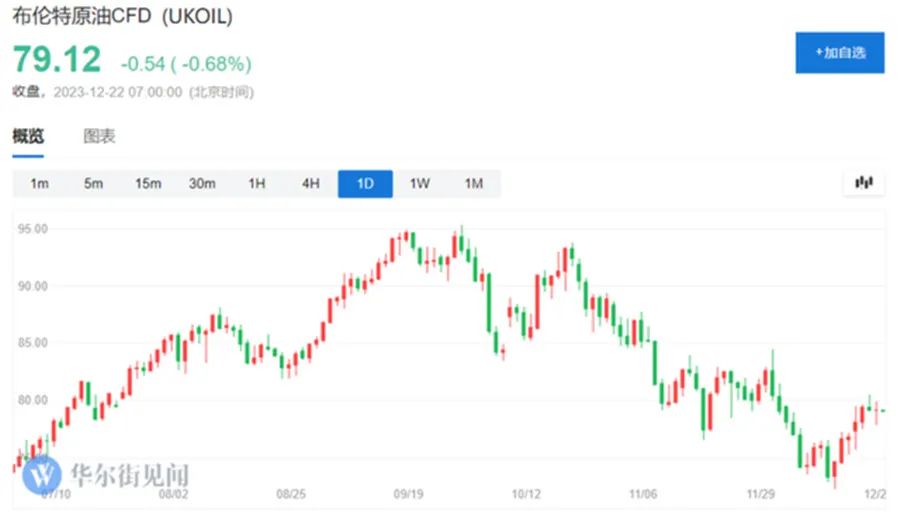Set chart interval to 4H
Image resolution: width=900 pixels, height=512 pixels.
coord(311,184)
